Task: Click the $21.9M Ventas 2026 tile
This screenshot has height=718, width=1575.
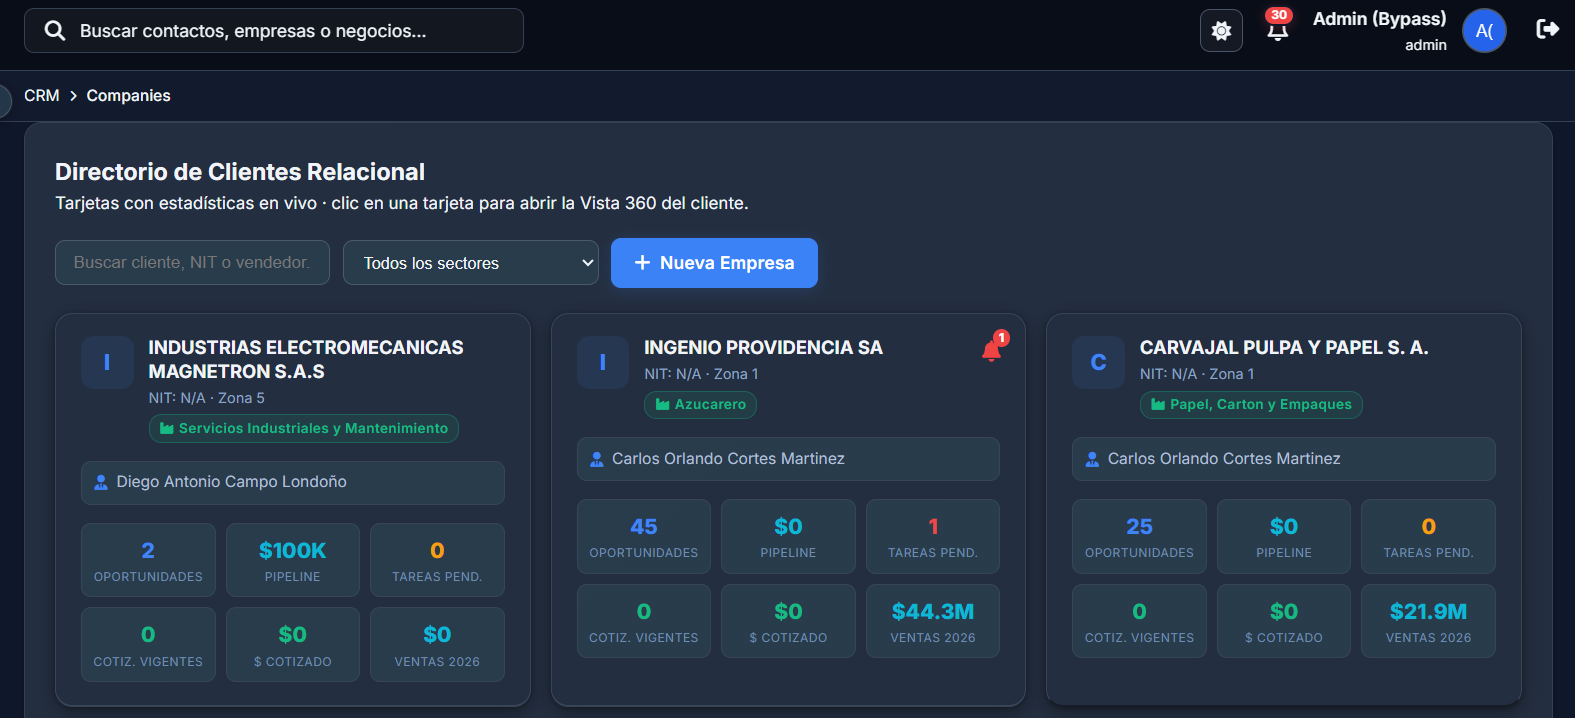Action: (1428, 621)
